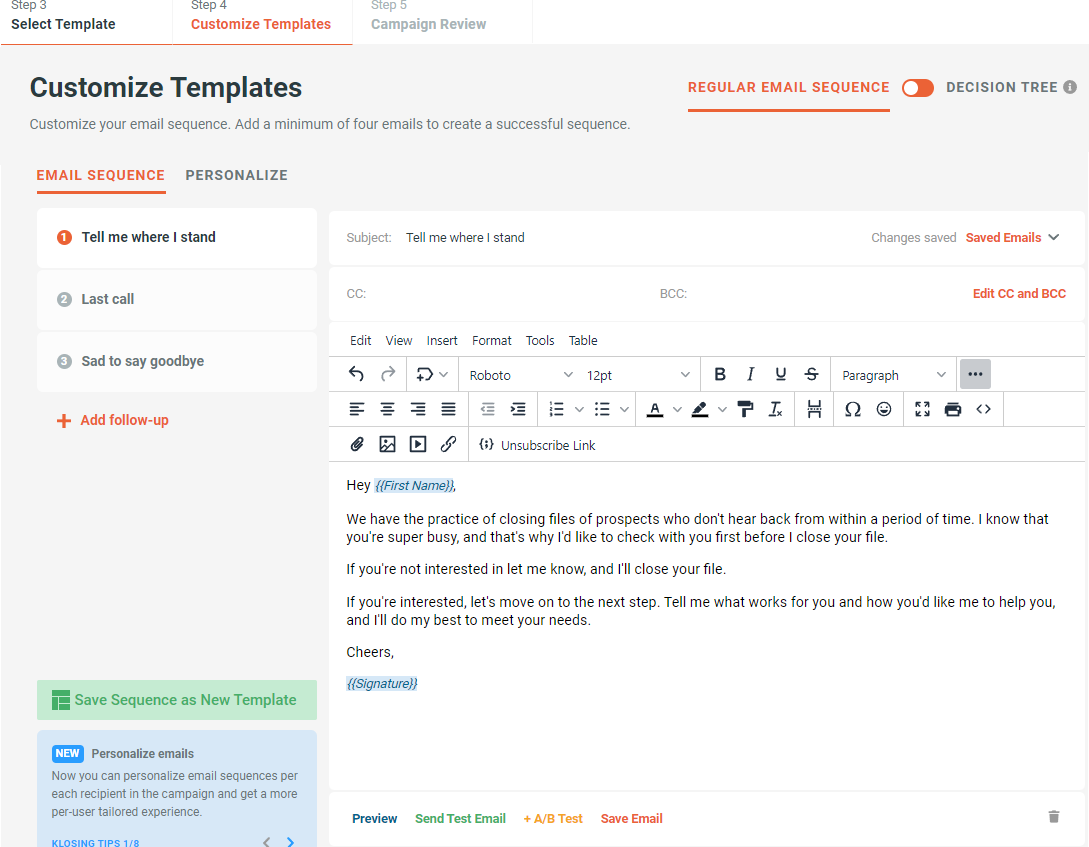Apply strikethrough formatting
This screenshot has width=1089, height=847.
(x=811, y=375)
